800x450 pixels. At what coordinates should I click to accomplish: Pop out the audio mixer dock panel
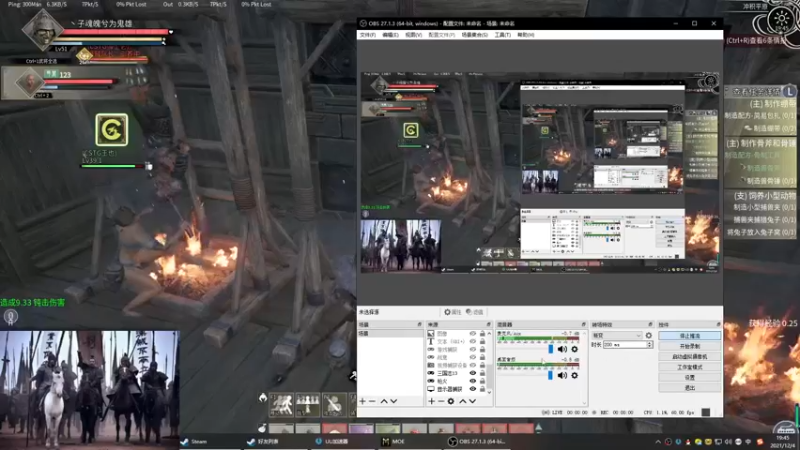[584, 324]
